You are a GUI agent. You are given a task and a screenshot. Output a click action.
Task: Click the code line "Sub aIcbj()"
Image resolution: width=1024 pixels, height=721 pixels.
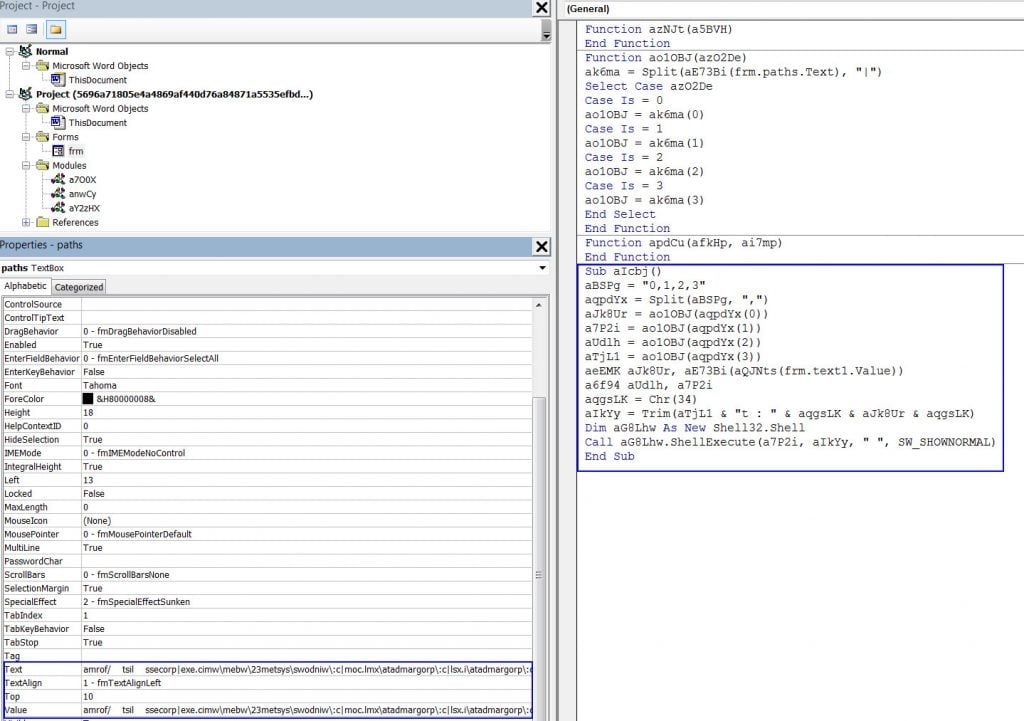click(x=623, y=272)
